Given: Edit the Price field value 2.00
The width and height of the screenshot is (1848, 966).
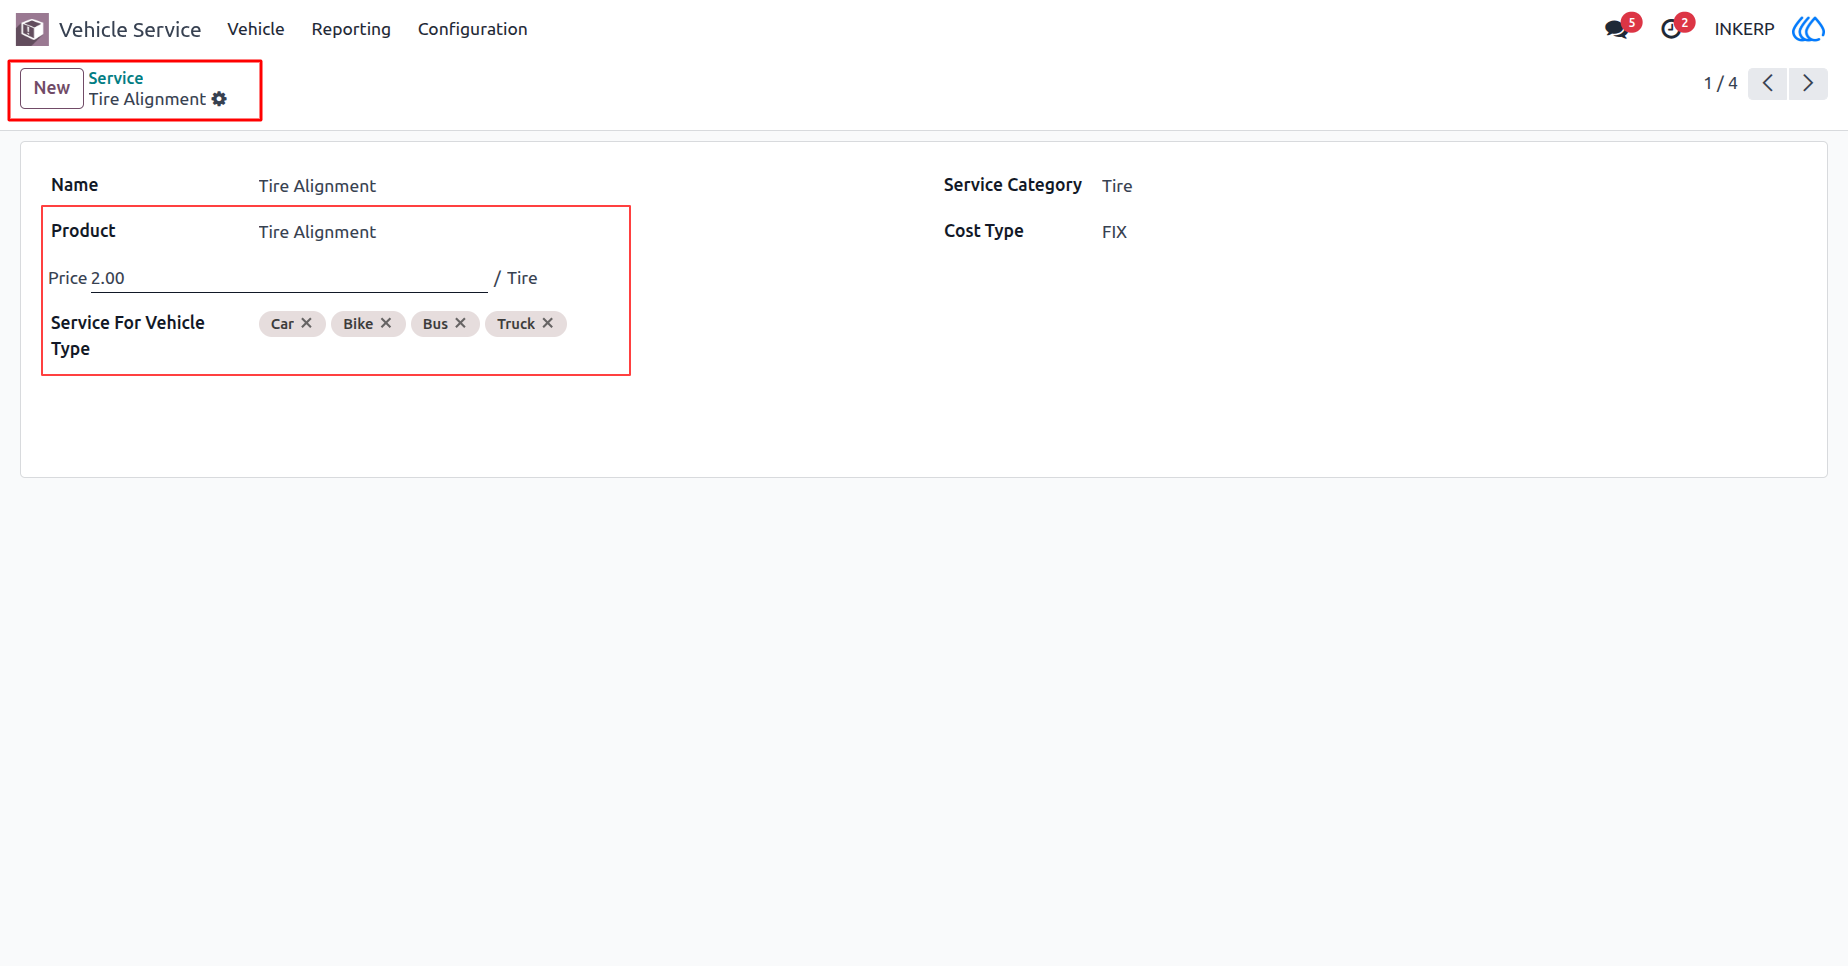Looking at the screenshot, I should tap(289, 278).
